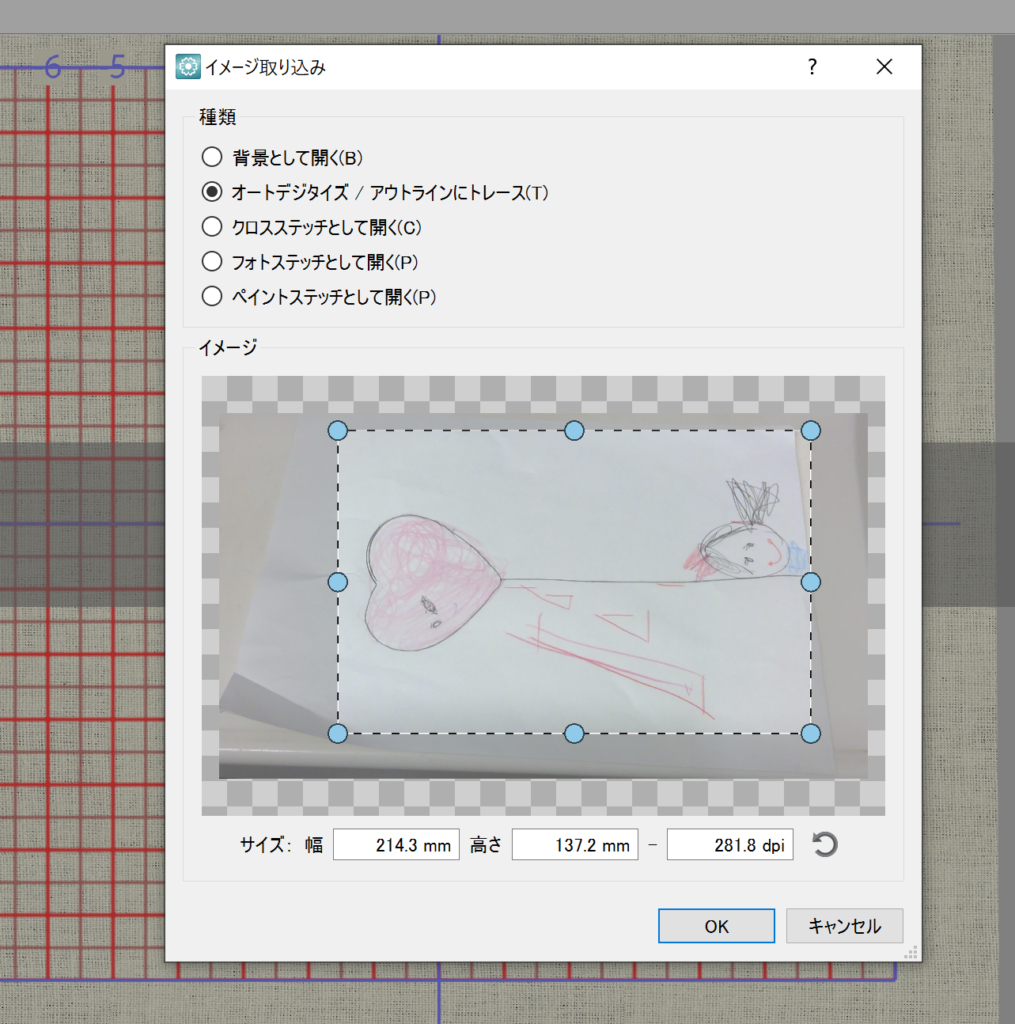The image size is (1015, 1024).
Task: Click the bottom-right crop handle
Action: (x=811, y=734)
